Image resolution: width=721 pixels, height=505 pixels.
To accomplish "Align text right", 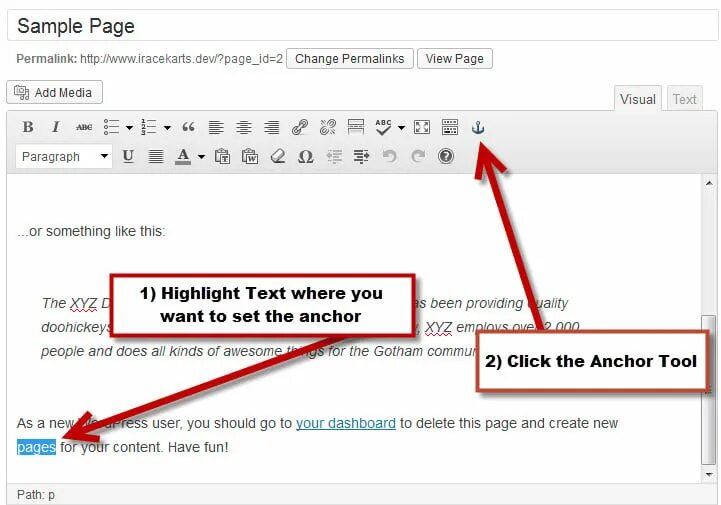I will (x=271, y=127).
